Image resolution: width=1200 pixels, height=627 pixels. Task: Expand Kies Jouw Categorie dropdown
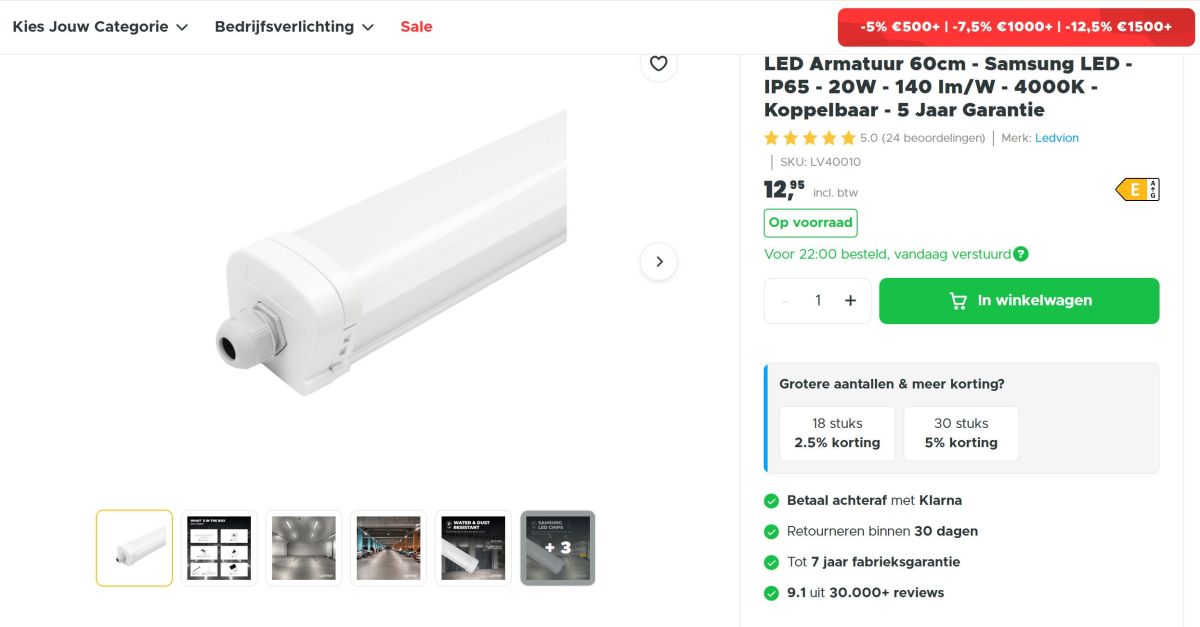[x=100, y=27]
